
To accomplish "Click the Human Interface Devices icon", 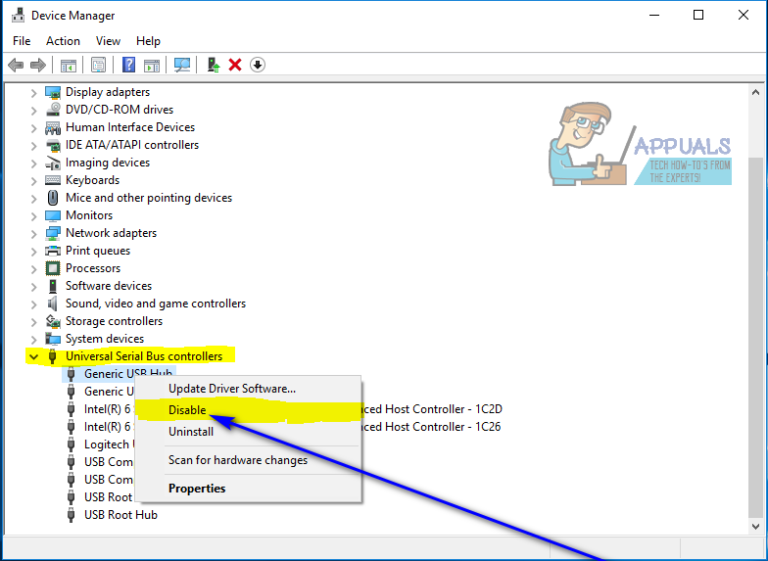I will point(53,127).
